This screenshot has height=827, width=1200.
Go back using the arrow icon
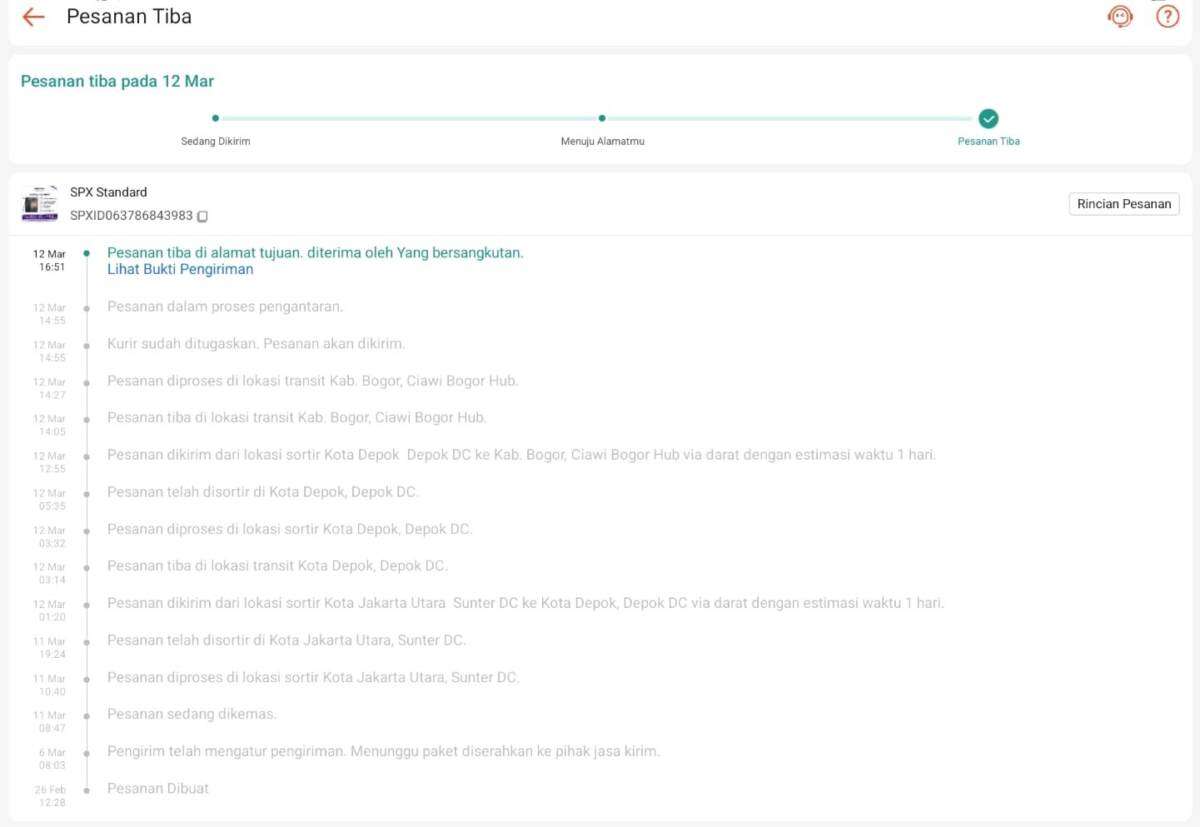click(x=33, y=17)
